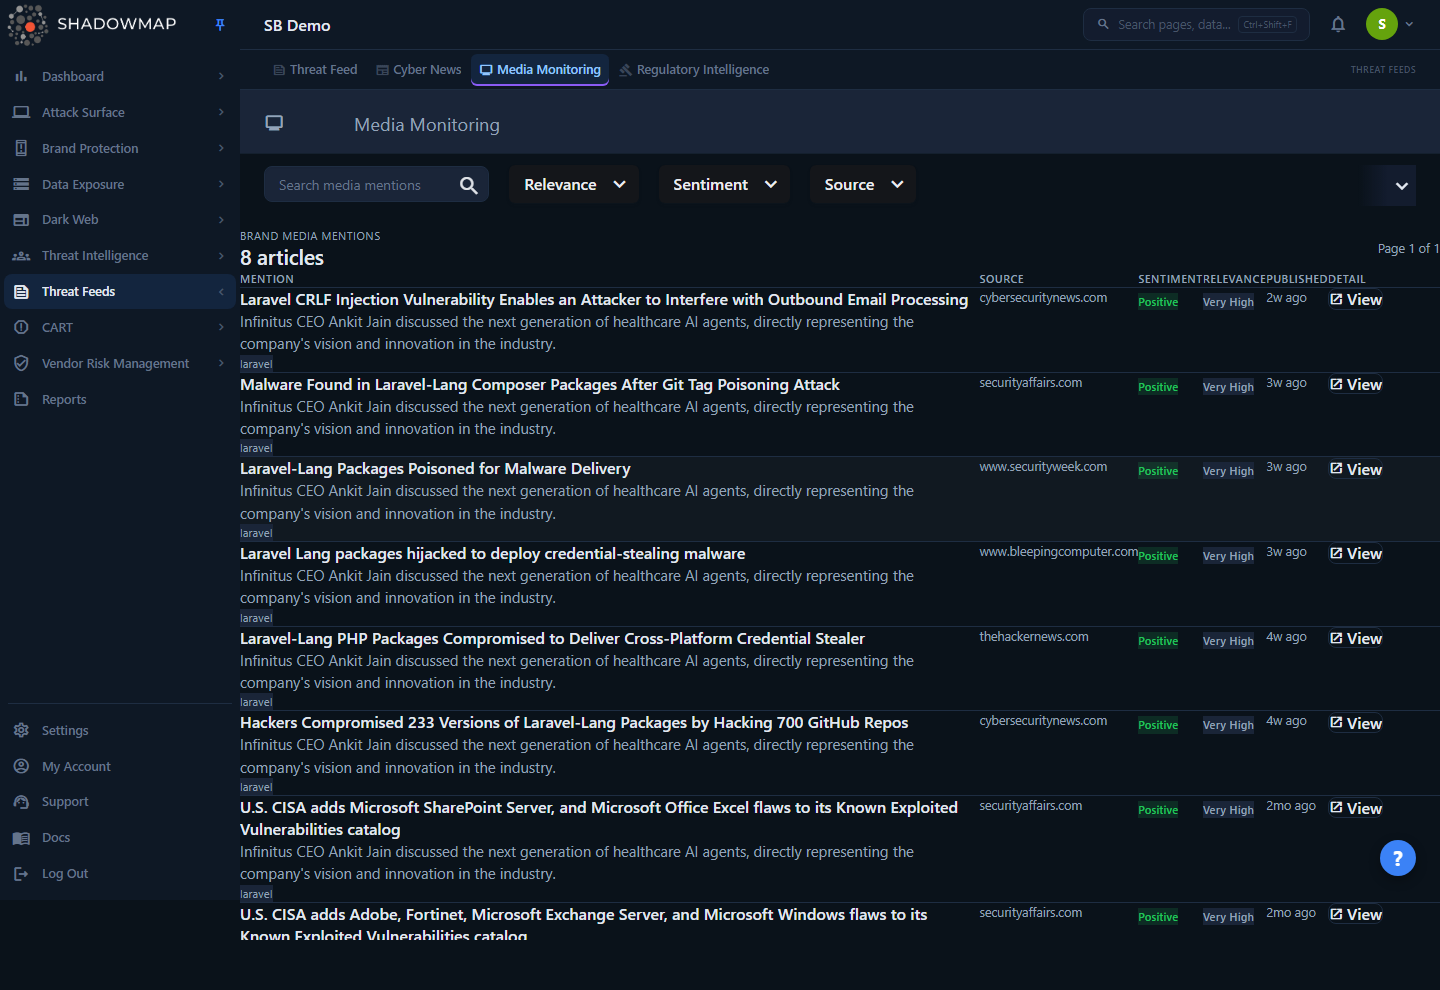View the Laravel-Lang Packages Poisoned article
1440x990 pixels.
pos(1356,470)
